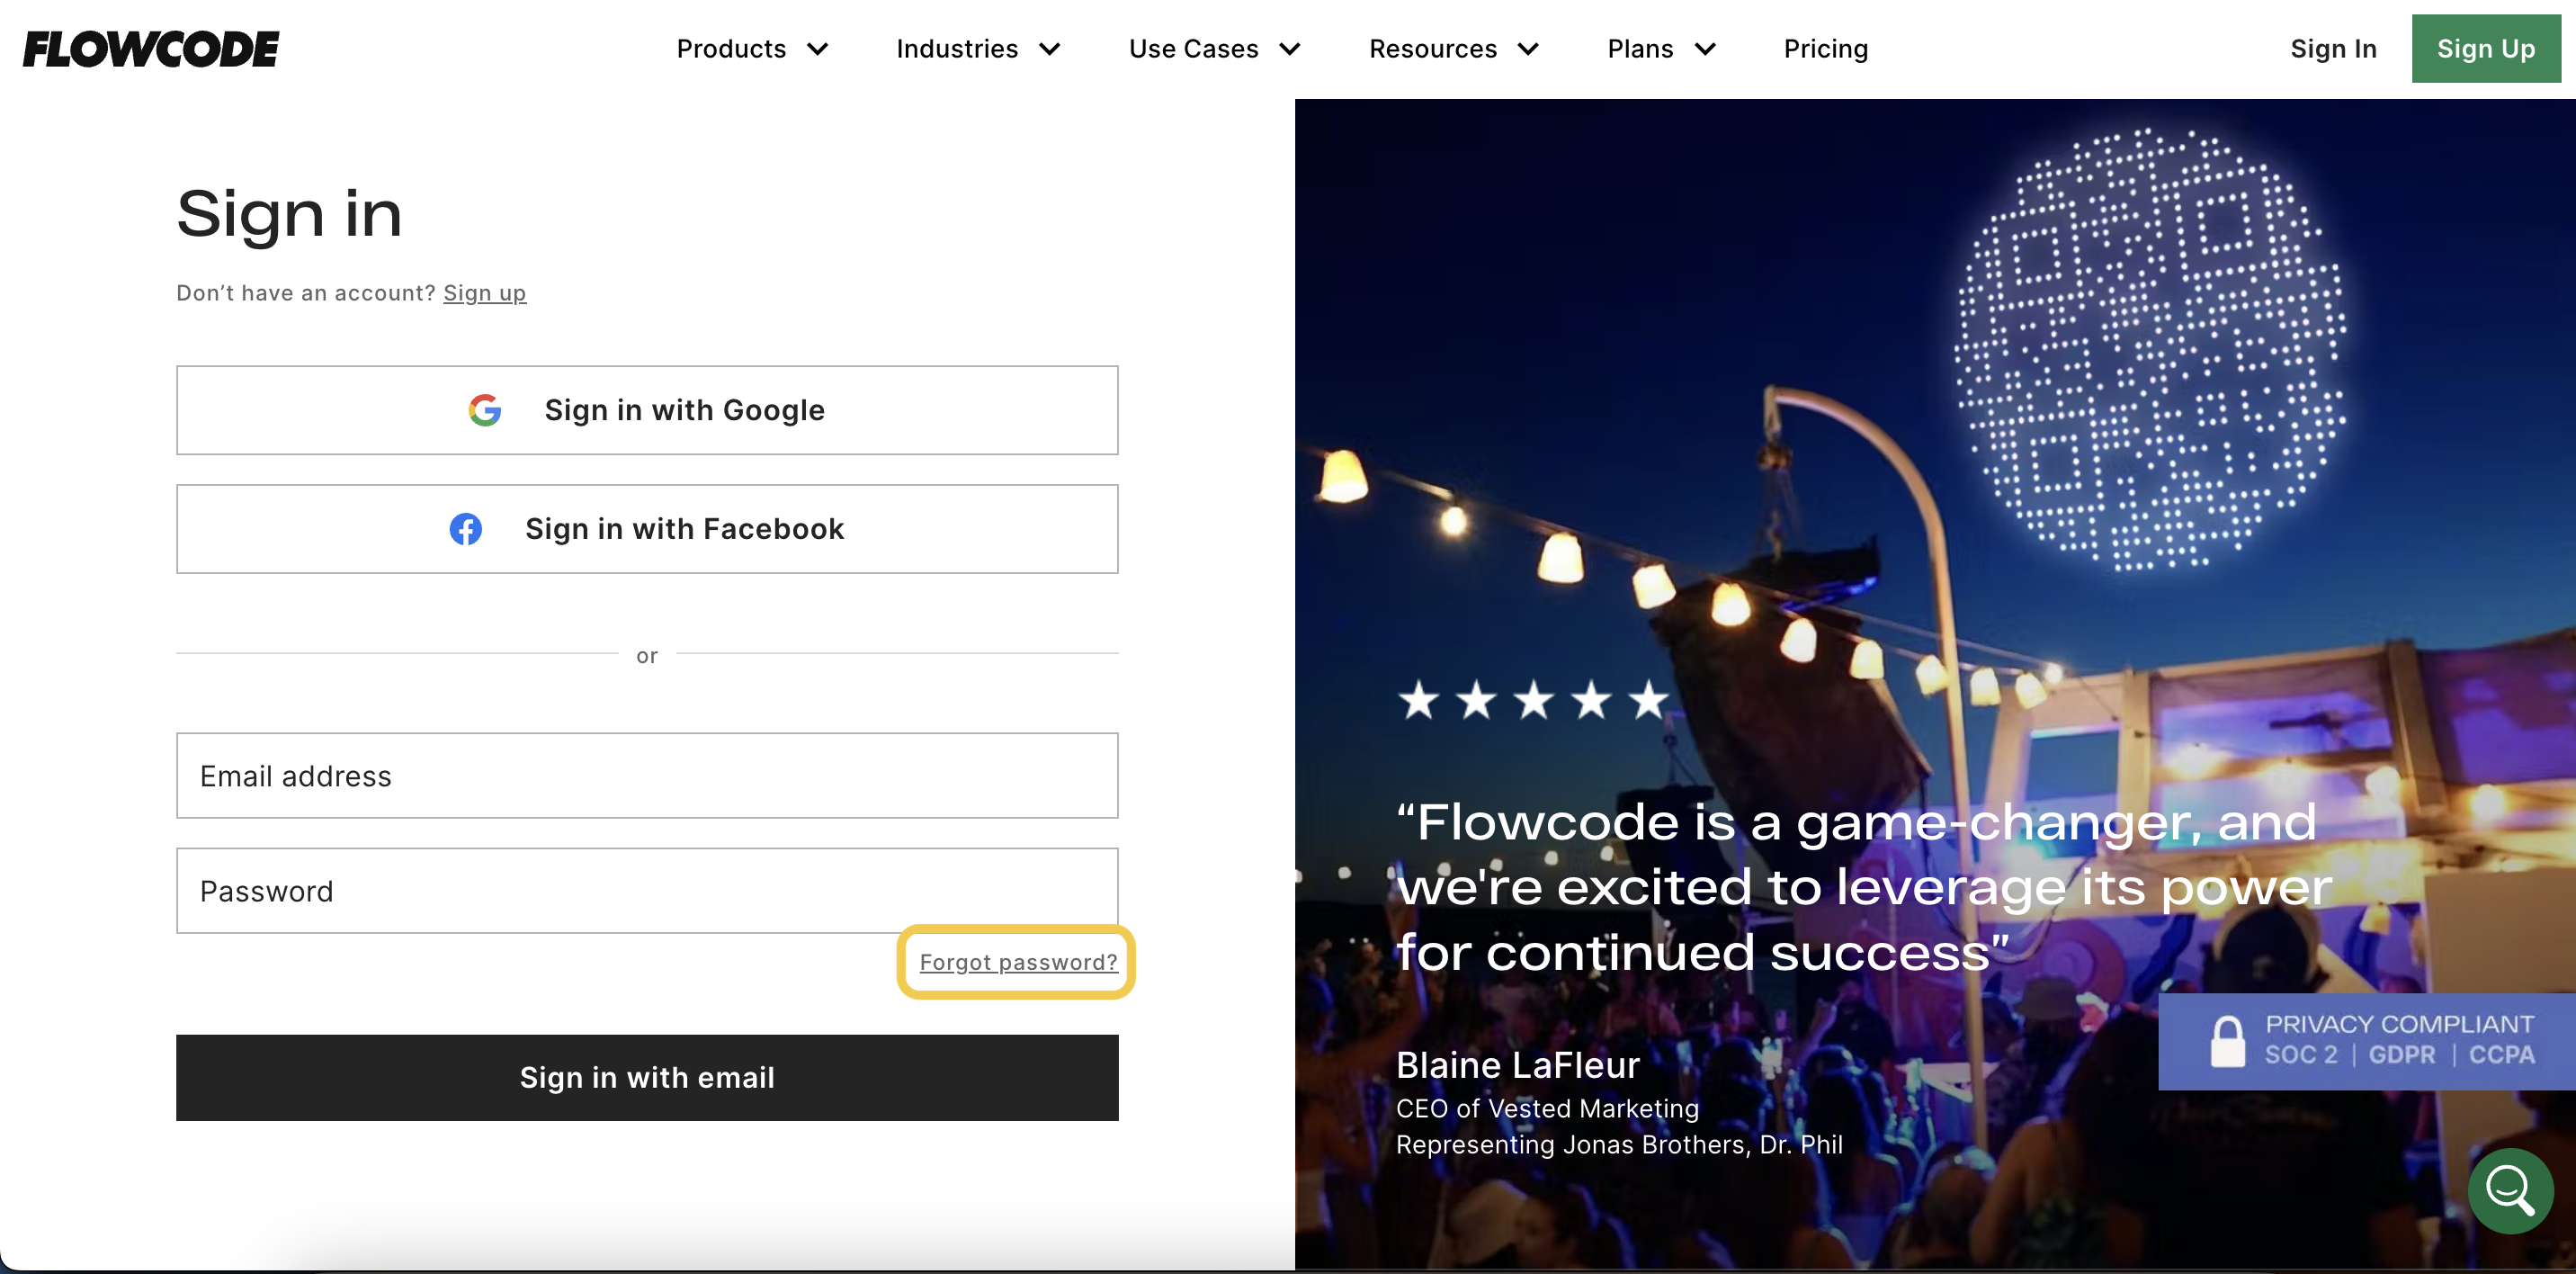Sign in with Google

pyautogui.click(x=647, y=410)
